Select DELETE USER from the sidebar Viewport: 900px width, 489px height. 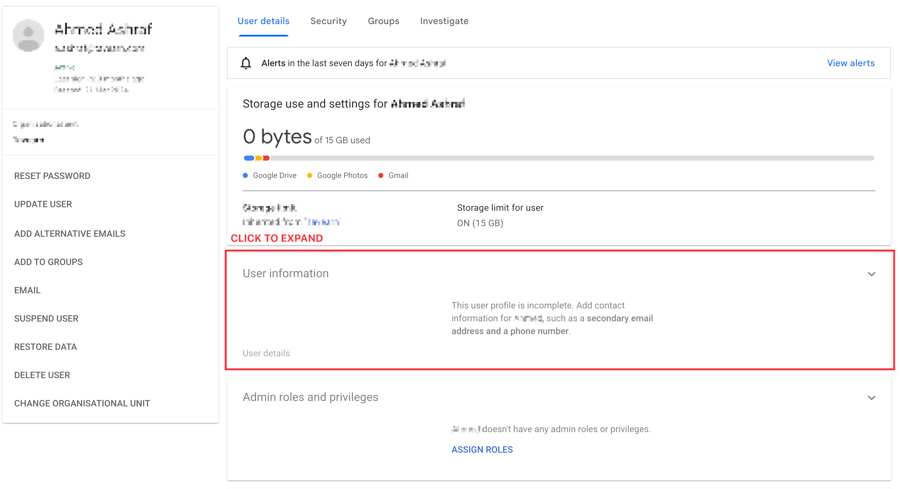pyautogui.click(x=42, y=375)
